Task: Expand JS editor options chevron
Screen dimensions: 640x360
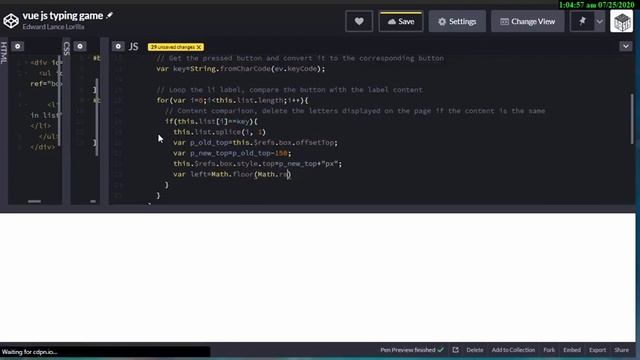Action: coord(625,46)
